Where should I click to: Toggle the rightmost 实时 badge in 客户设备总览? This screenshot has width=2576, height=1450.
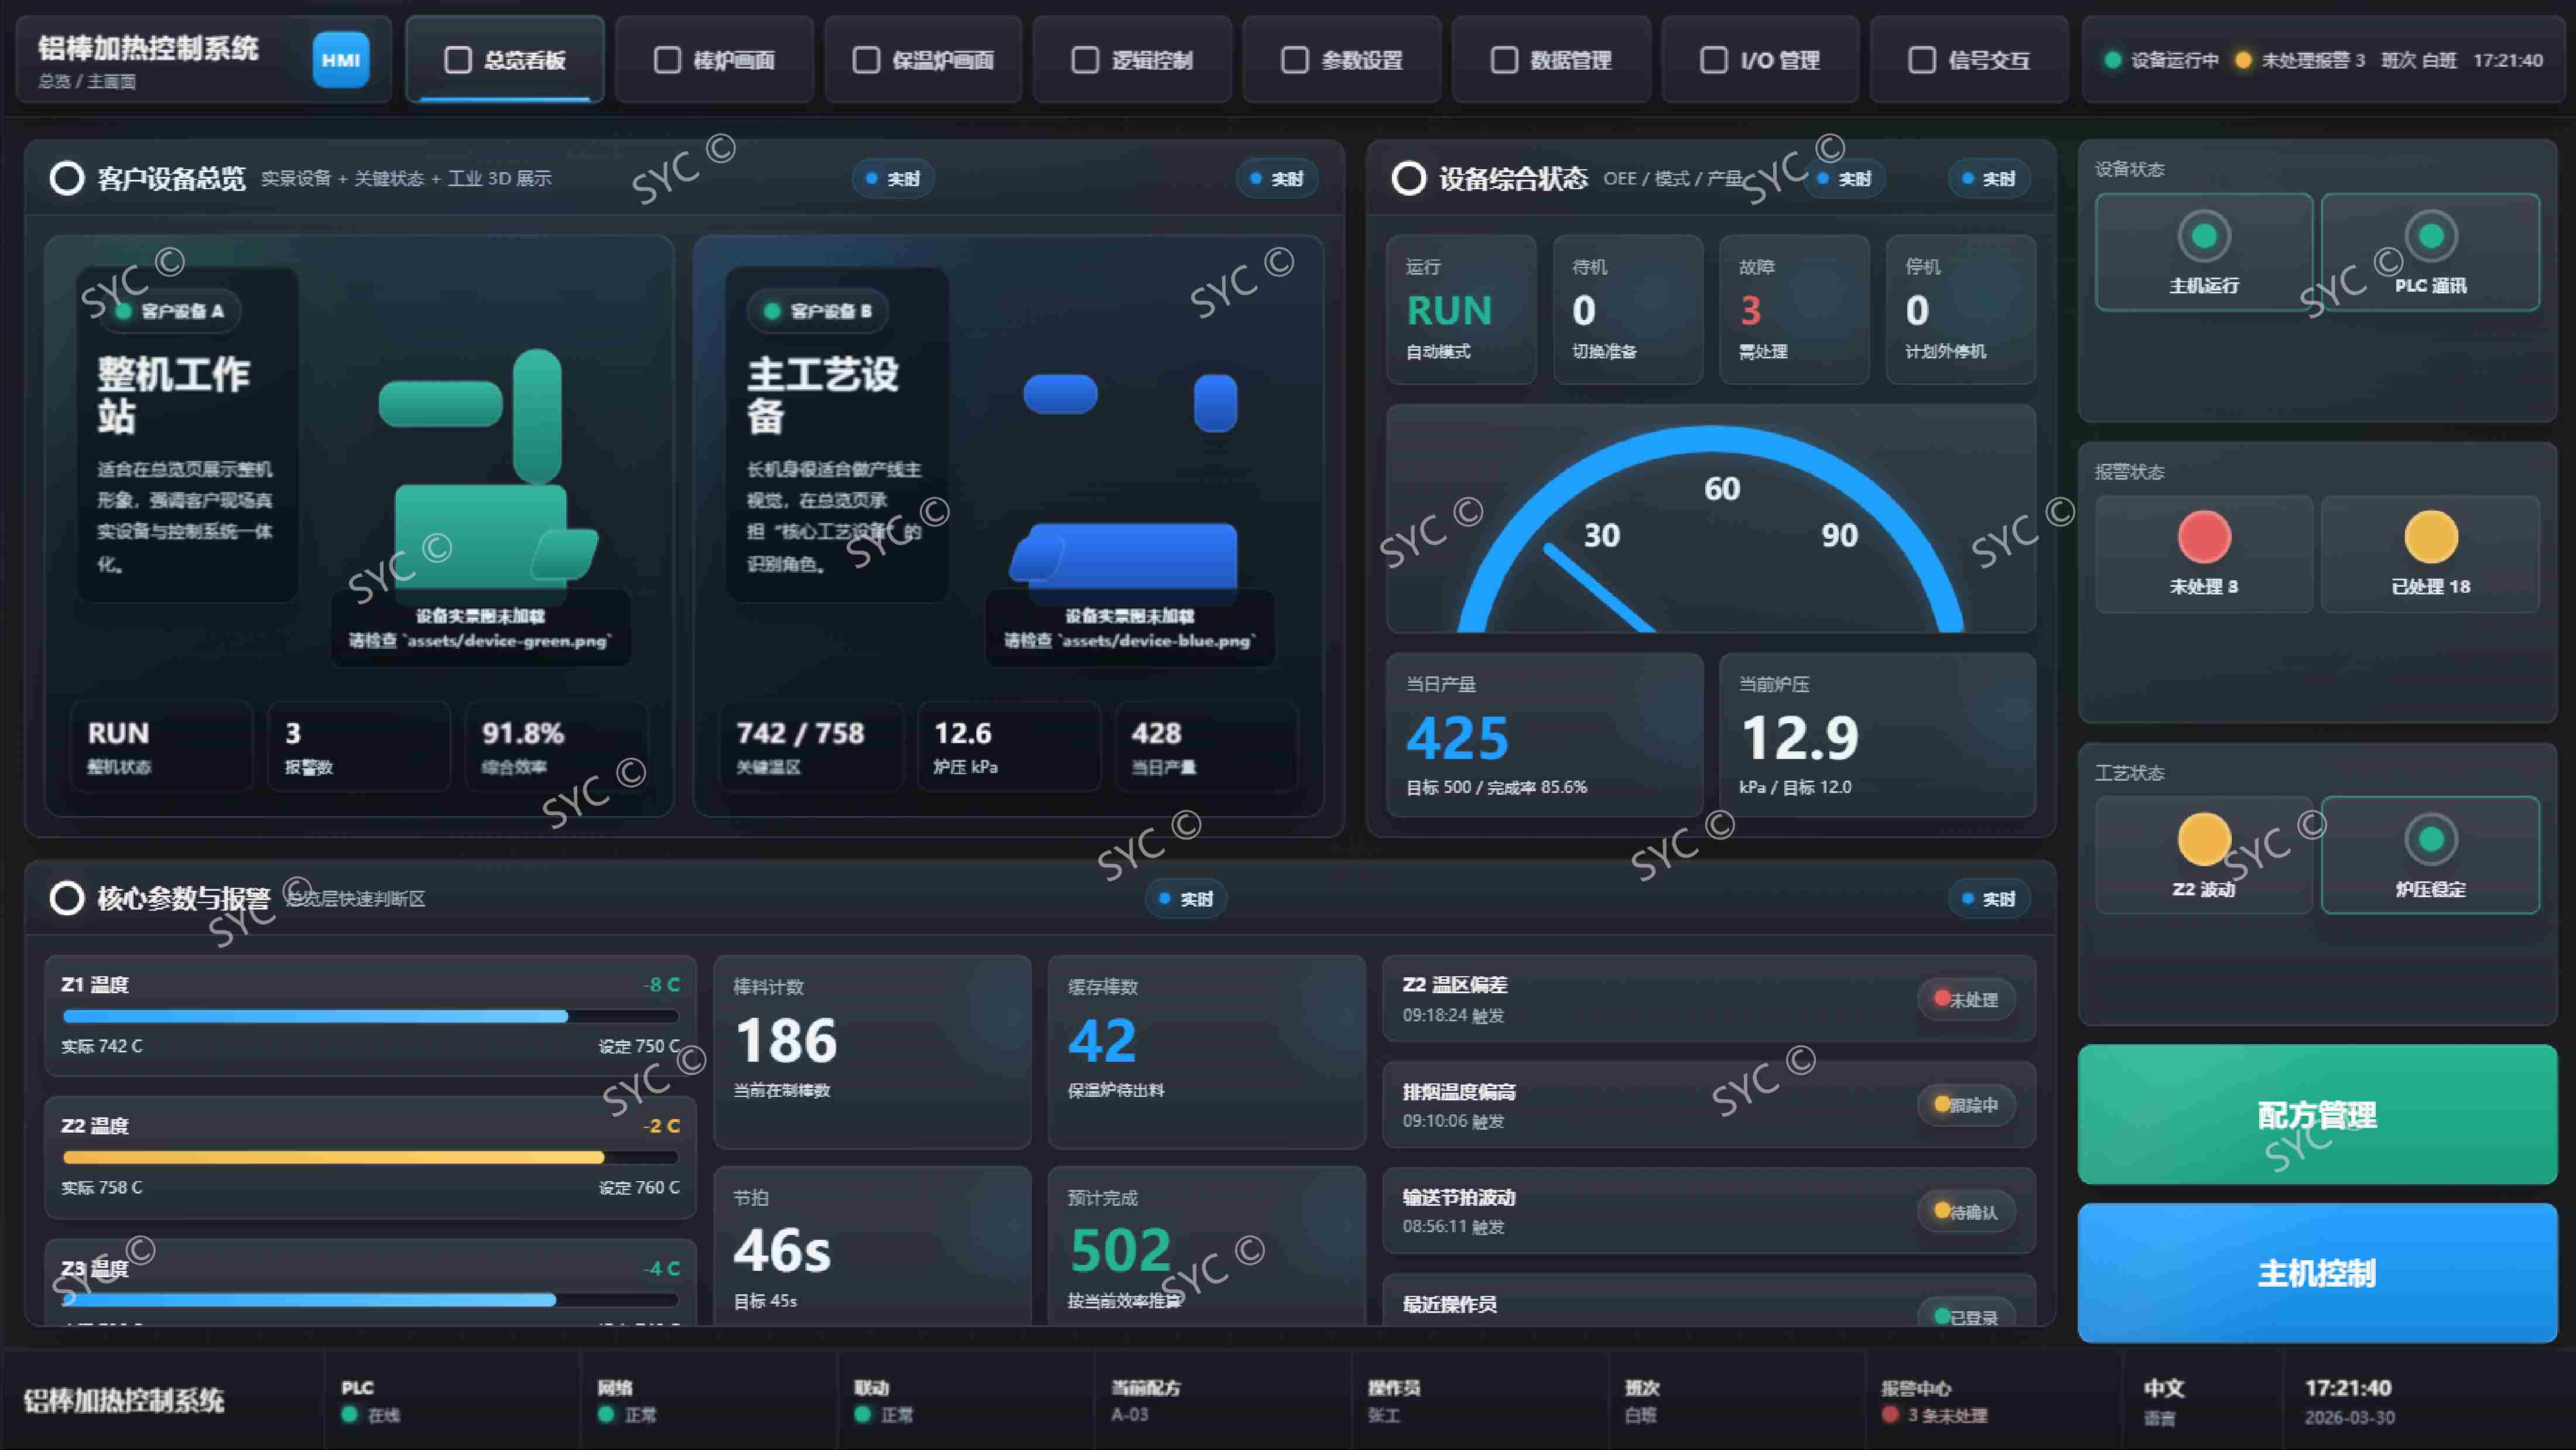point(1277,179)
